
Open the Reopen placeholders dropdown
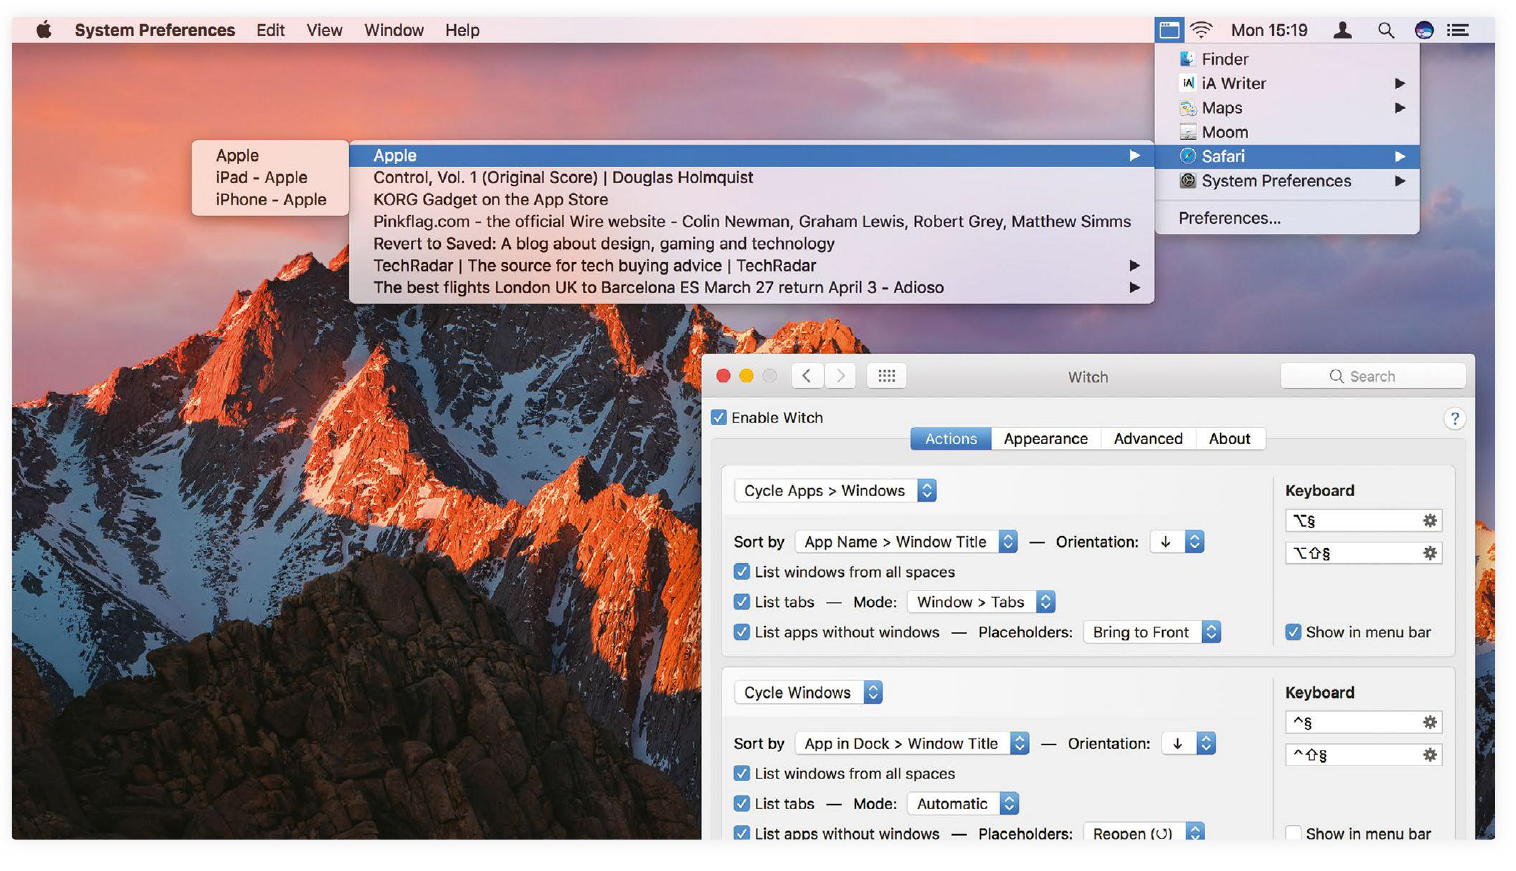click(x=1144, y=833)
